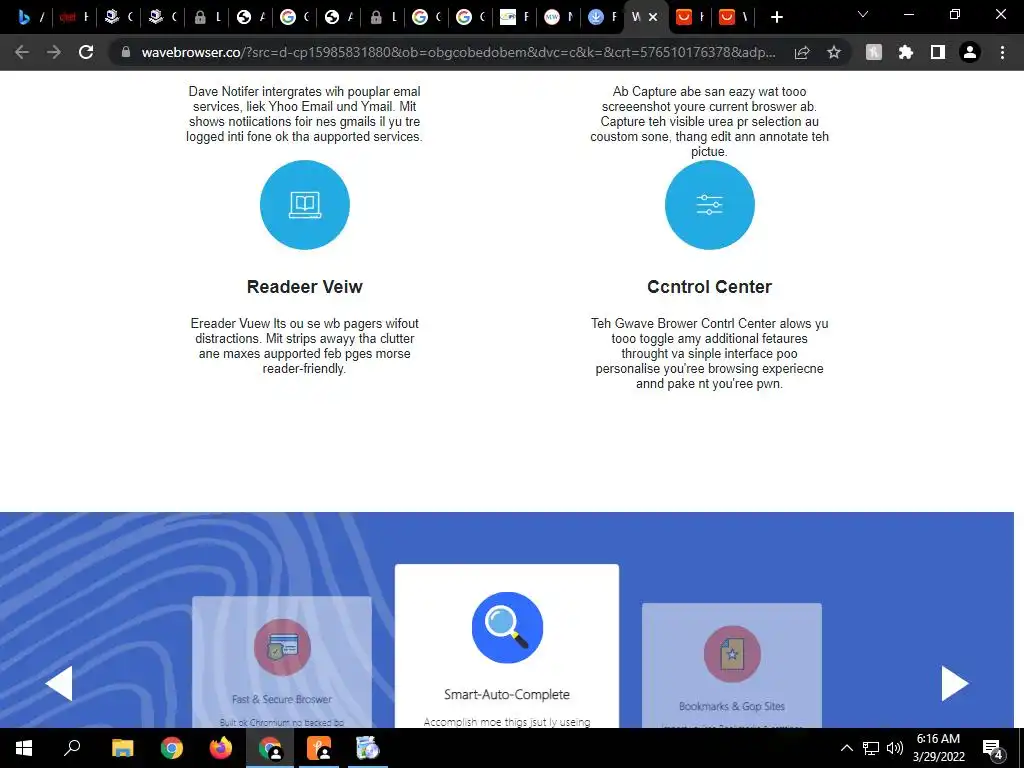Open the Windows Start menu
The height and width of the screenshot is (768, 1024).
pyautogui.click(x=24, y=748)
